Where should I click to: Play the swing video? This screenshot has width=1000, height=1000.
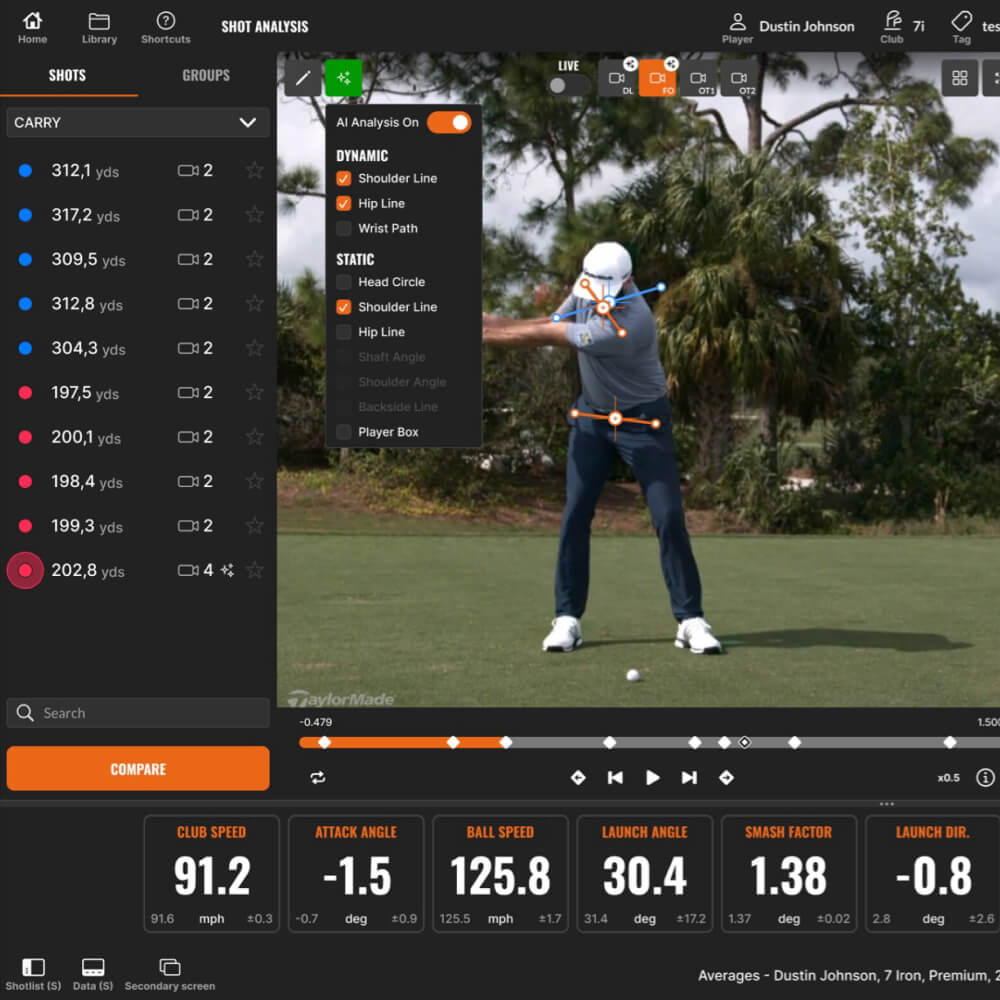pyautogui.click(x=651, y=777)
